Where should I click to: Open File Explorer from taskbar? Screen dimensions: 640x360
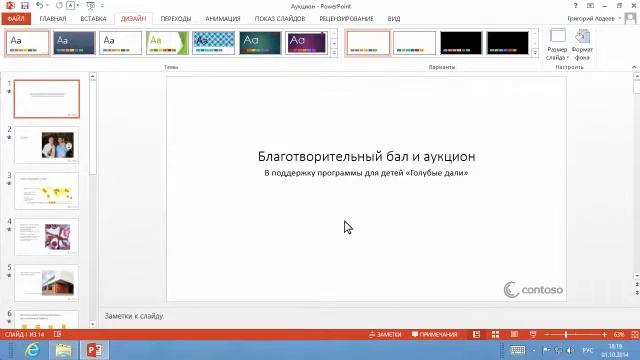tap(63, 350)
